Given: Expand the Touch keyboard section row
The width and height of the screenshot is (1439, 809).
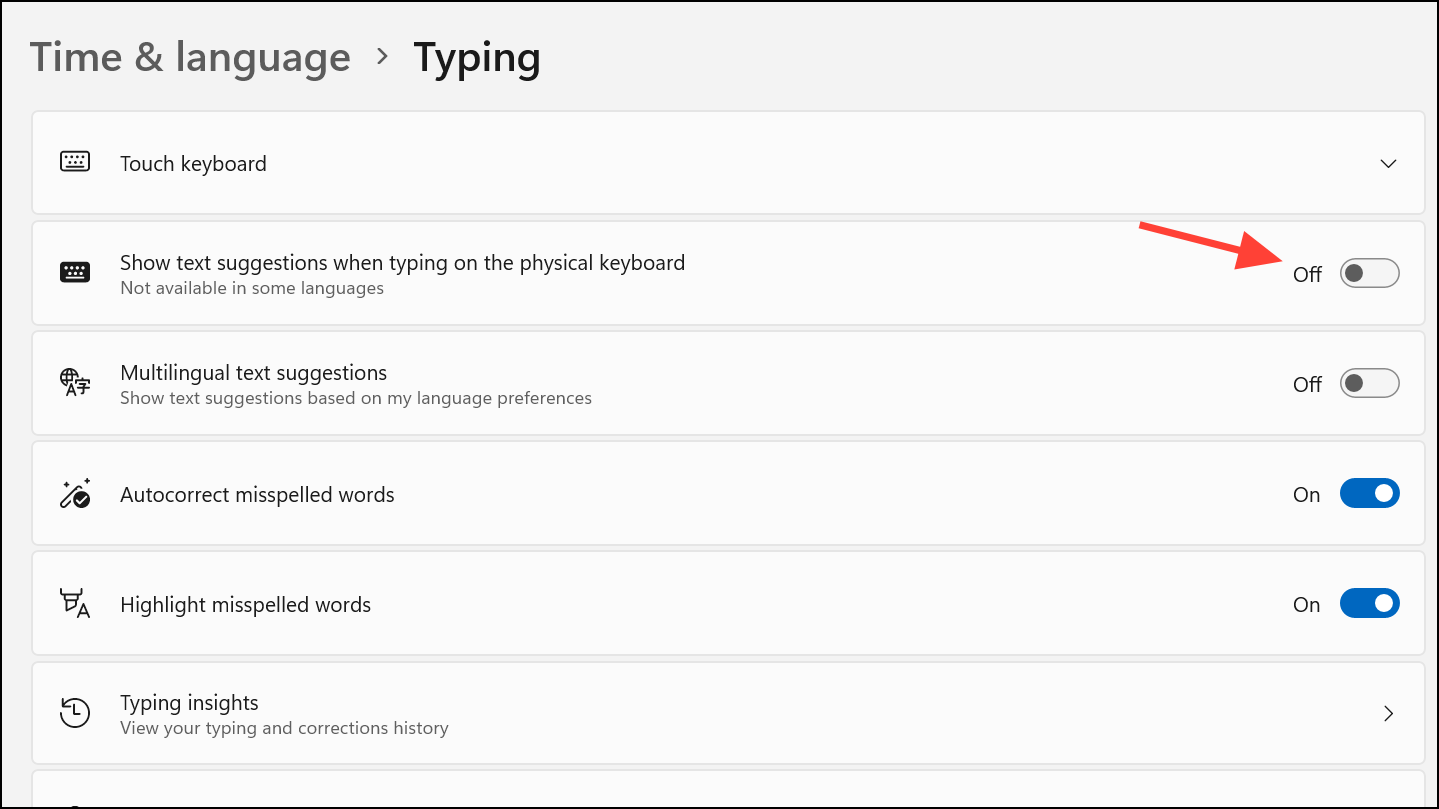Looking at the screenshot, I should (x=728, y=163).
